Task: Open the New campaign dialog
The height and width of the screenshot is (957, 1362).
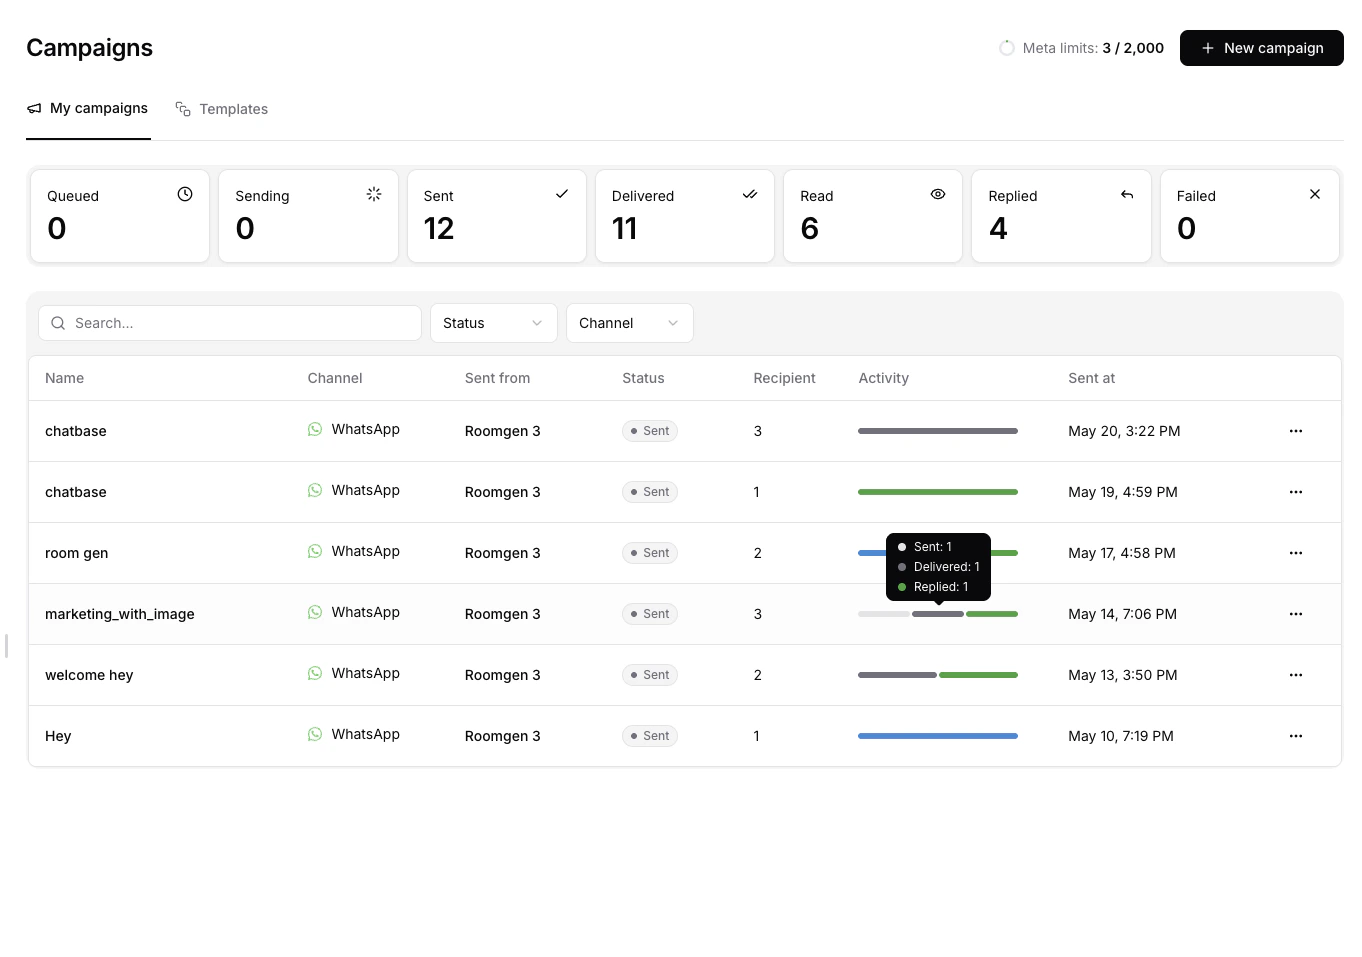Action: (1261, 48)
